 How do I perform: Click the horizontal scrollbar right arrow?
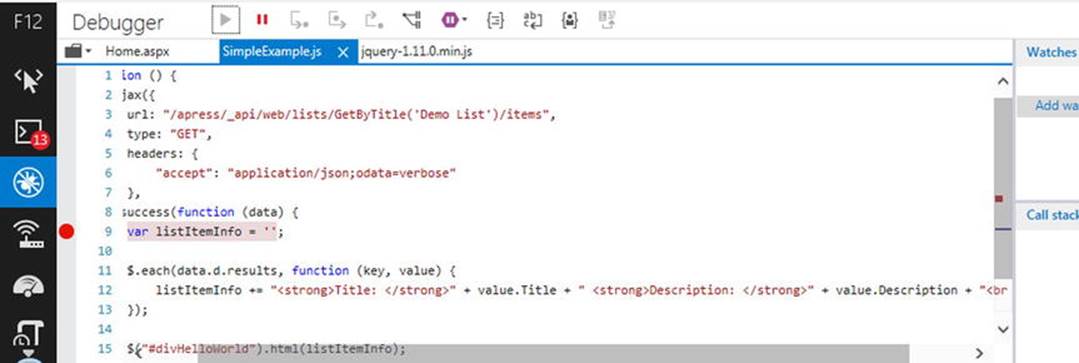coord(980,353)
